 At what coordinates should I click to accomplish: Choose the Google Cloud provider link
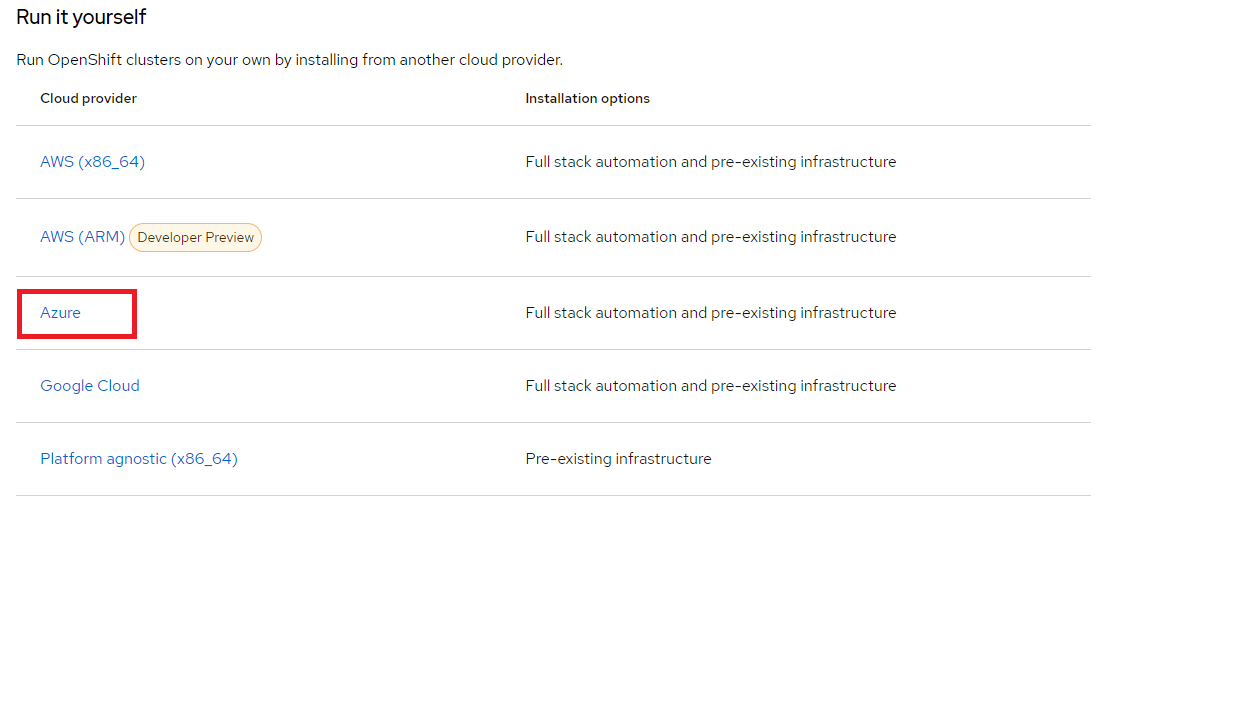click(90, 386)
